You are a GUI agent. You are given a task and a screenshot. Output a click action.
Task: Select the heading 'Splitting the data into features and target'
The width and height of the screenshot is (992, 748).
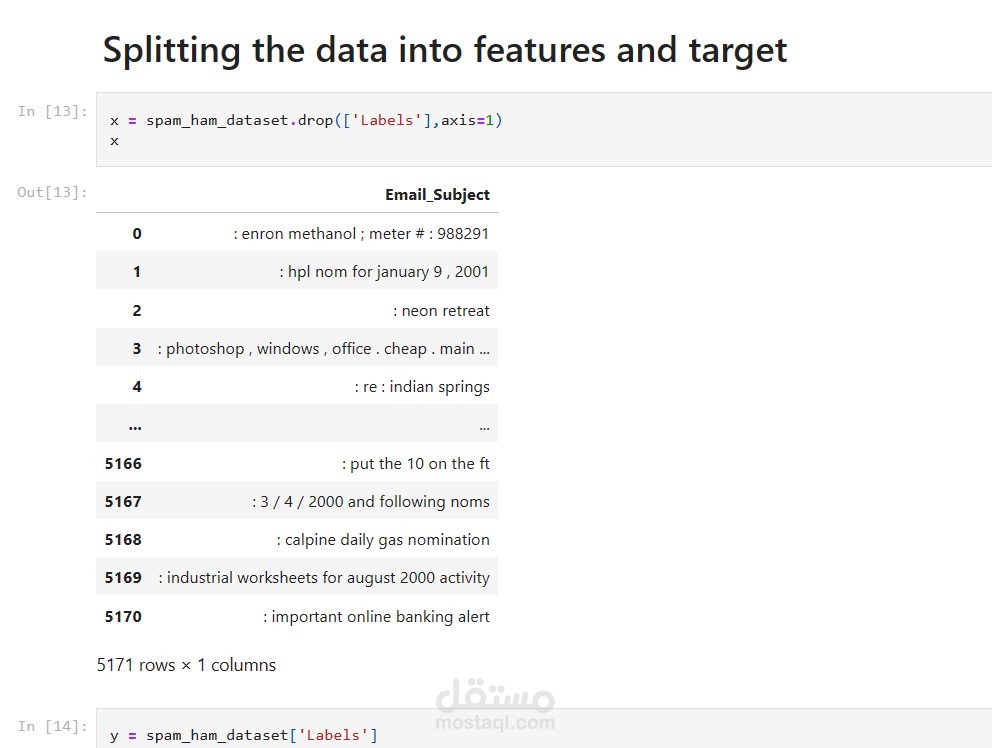[x=445, y=49]
